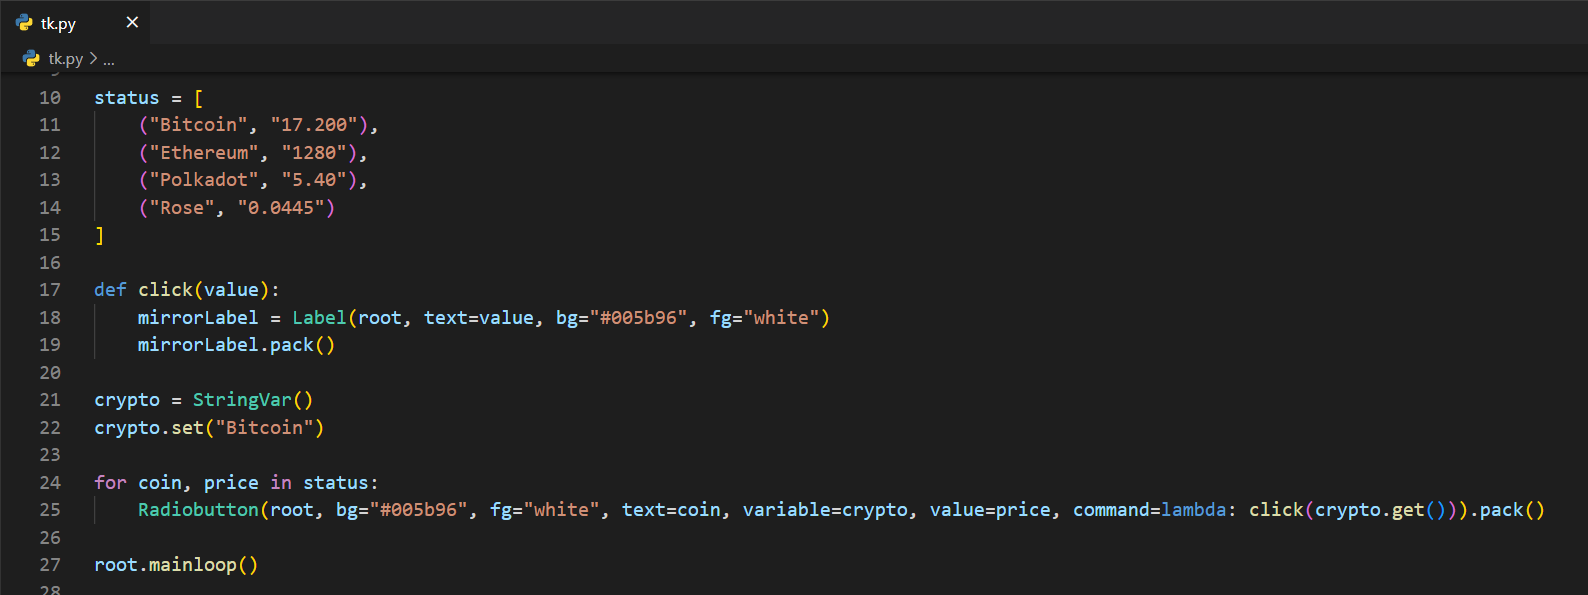Image resolution: width=1588 pixels, height=595 pixels.
Task: Click the "#005b96" color string on line 18
Action: (638, 318)
